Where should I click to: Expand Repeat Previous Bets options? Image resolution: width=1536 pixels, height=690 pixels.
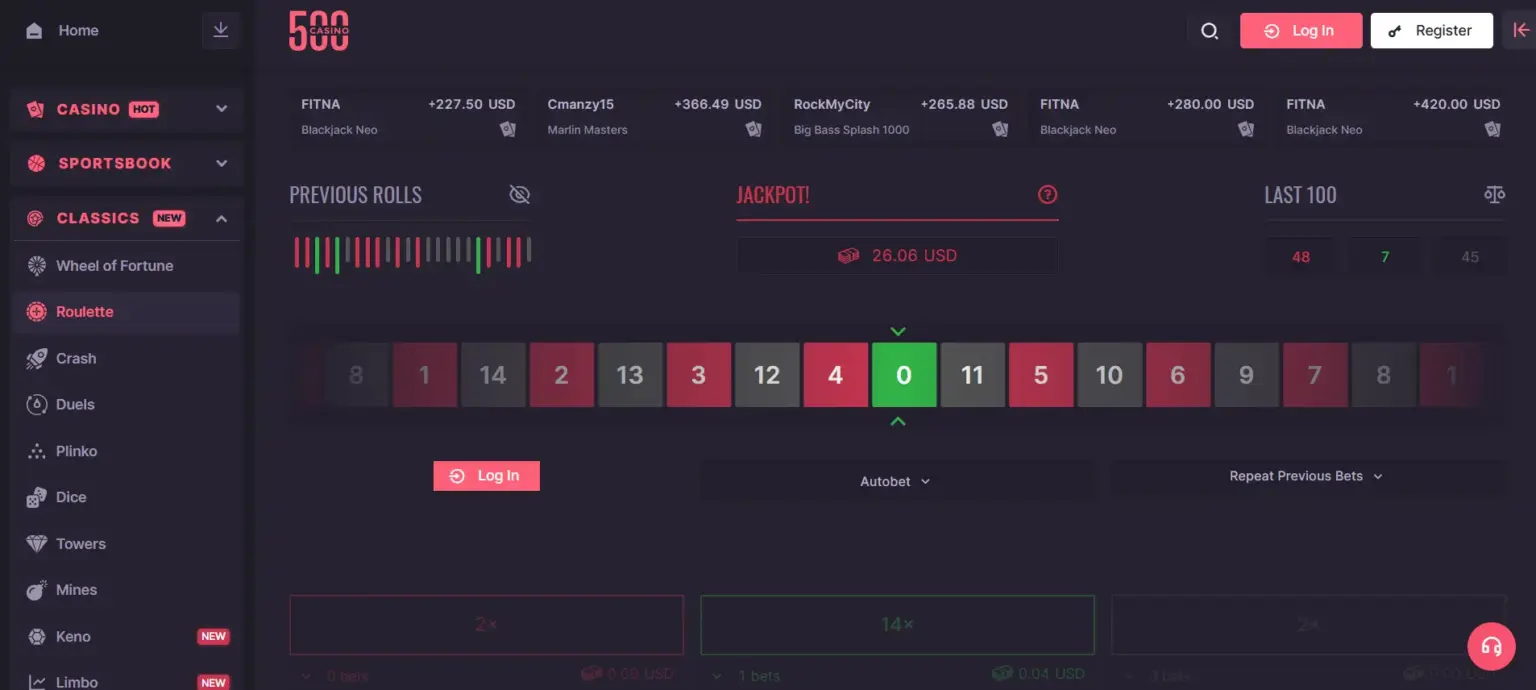click(1305, 475)
